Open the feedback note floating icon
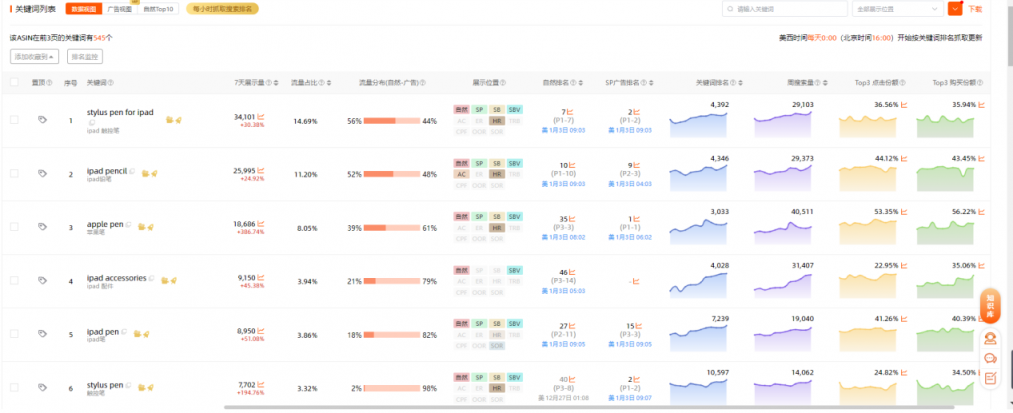 click(990, 379)
